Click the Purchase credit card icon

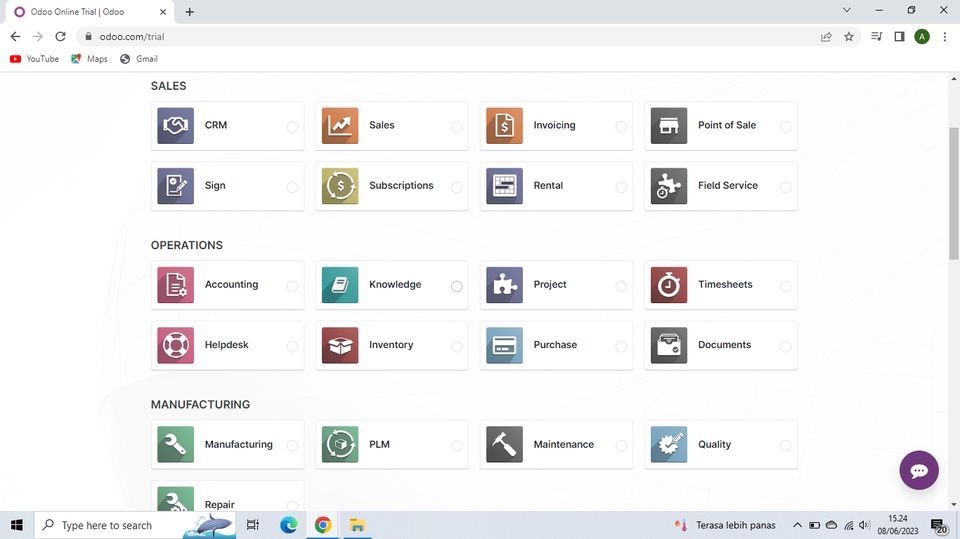tap(504, 345)
